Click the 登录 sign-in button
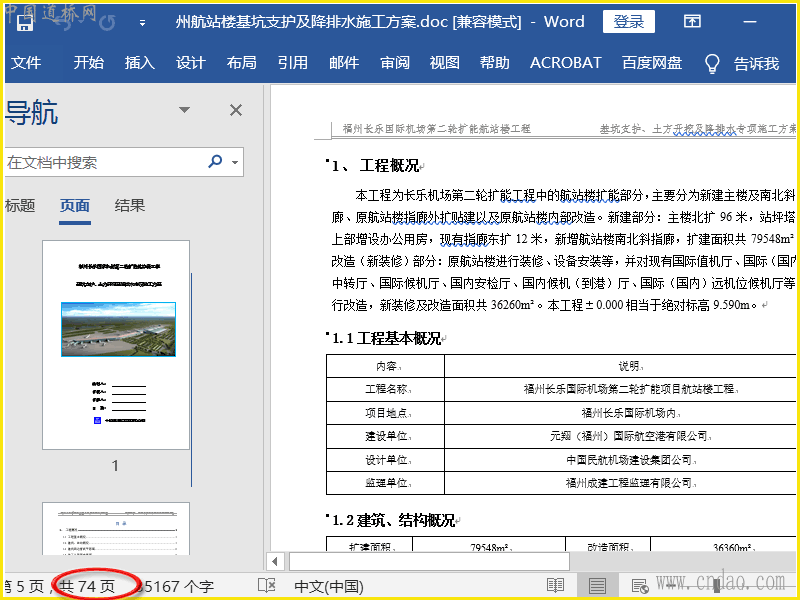 (x=629, y=22)
